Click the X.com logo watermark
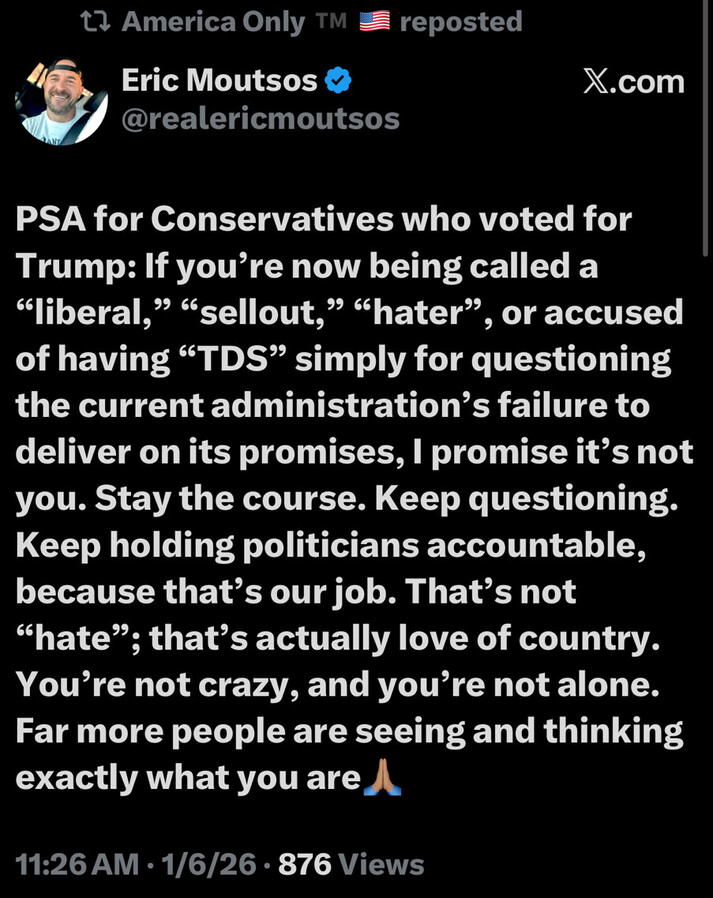This screenshot has width=713, height=898. tap(633, 82)
